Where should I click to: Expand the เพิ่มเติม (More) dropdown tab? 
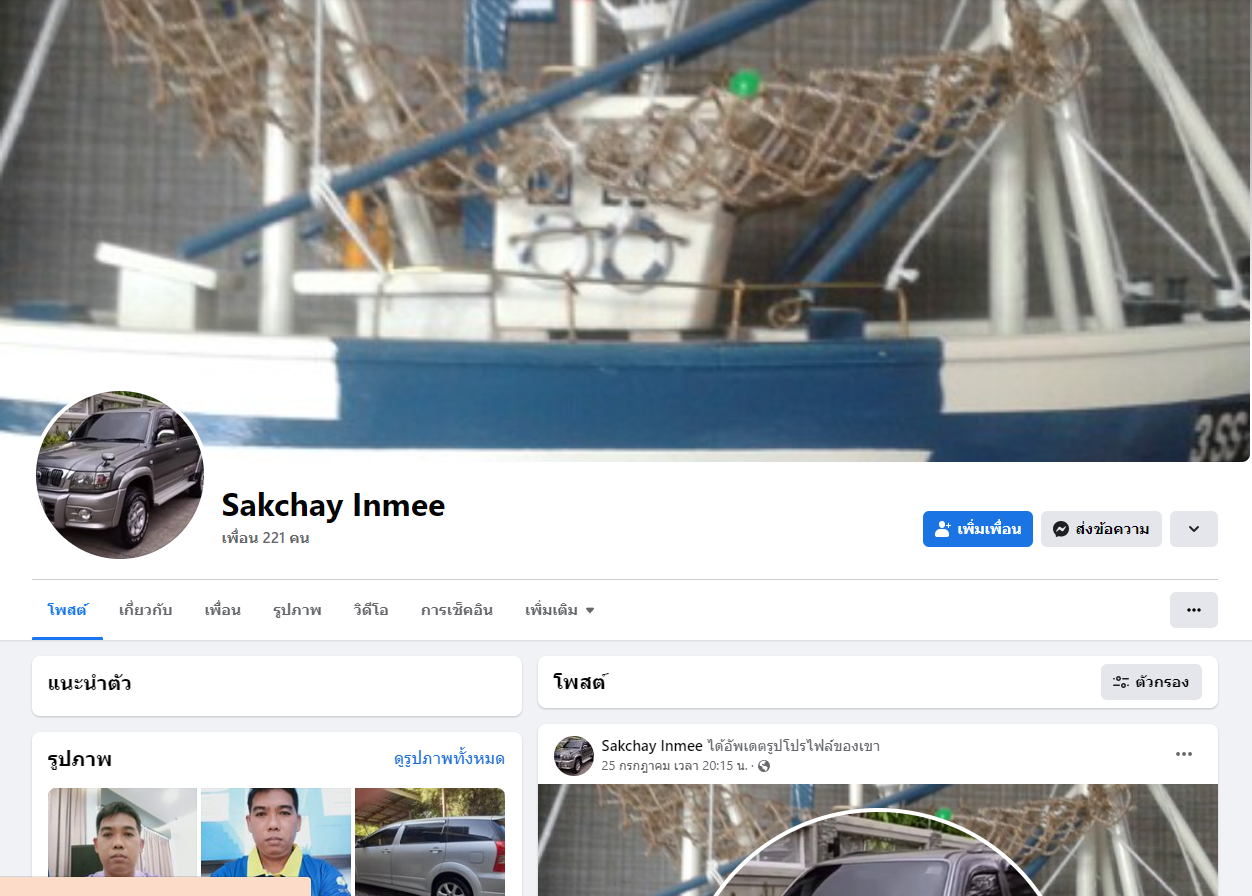point(560,610)
